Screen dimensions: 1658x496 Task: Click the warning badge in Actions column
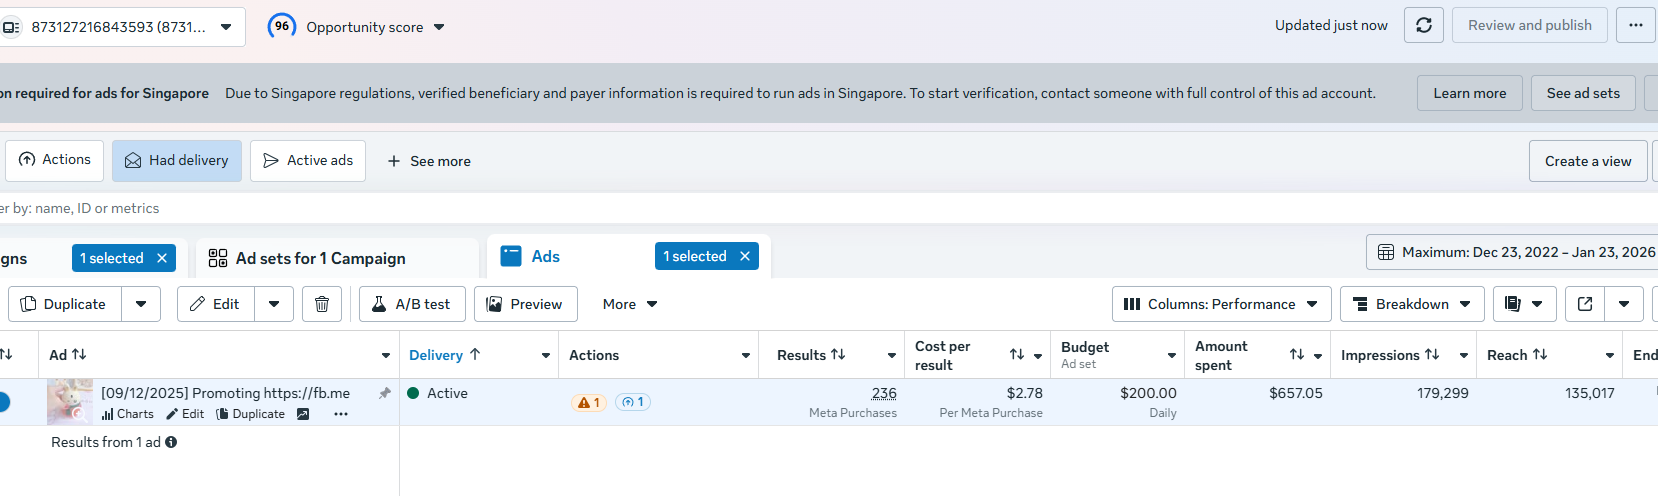tap(588, 402)
